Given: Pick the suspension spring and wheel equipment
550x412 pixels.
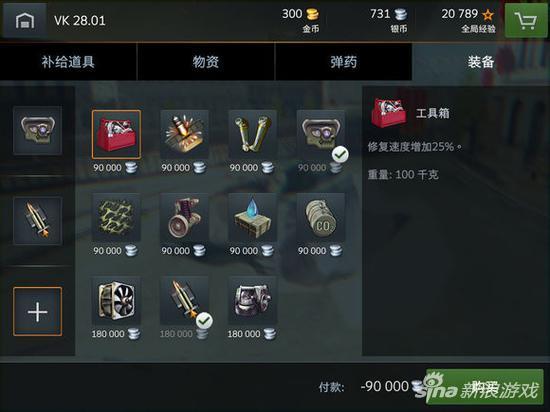Looking at the screenshot, I should (x=185, y=217).
